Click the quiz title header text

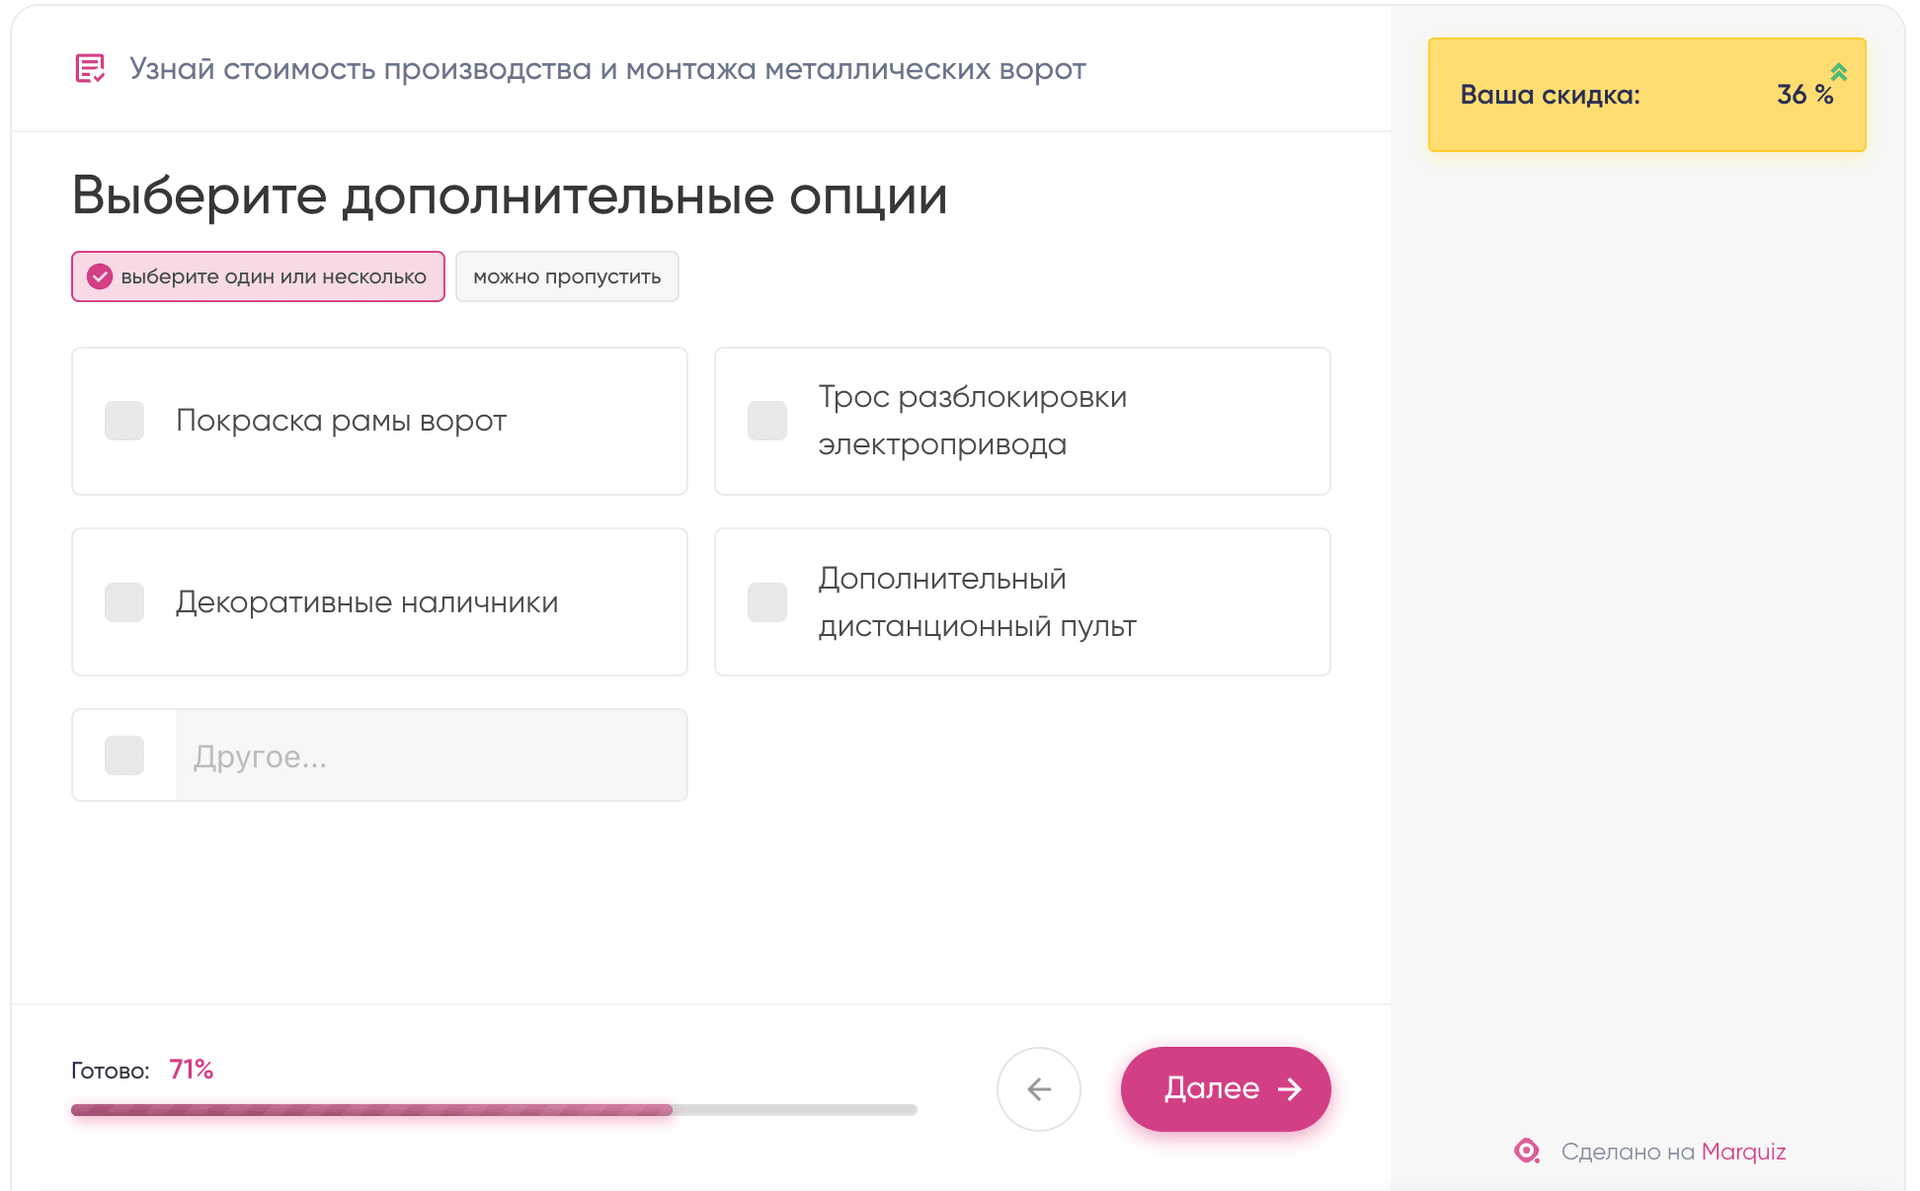(607, 69)
